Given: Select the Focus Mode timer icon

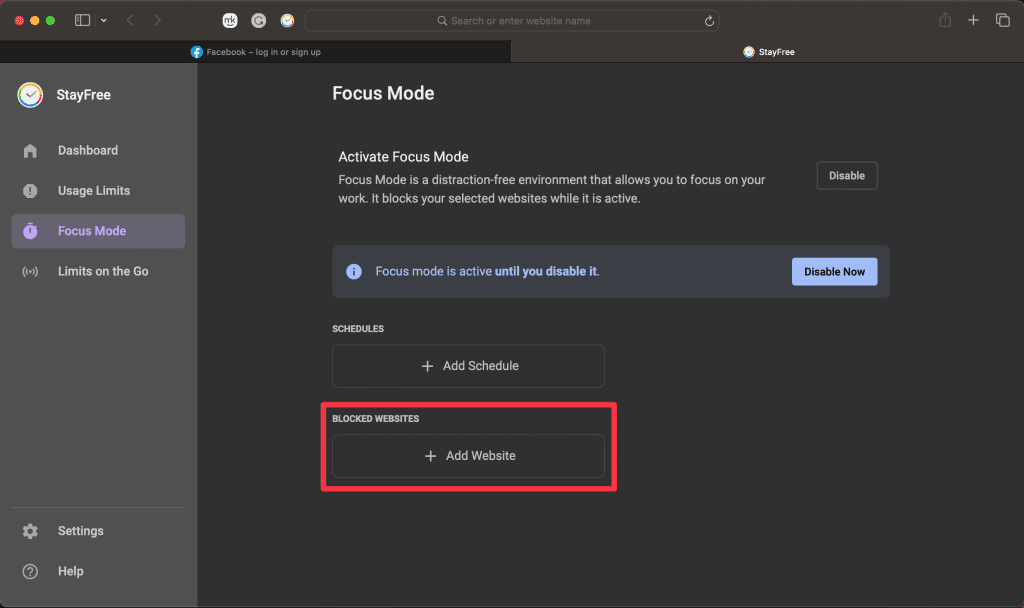Looking at the screenshot, I should pyautogui.click(x=30, y=231).
